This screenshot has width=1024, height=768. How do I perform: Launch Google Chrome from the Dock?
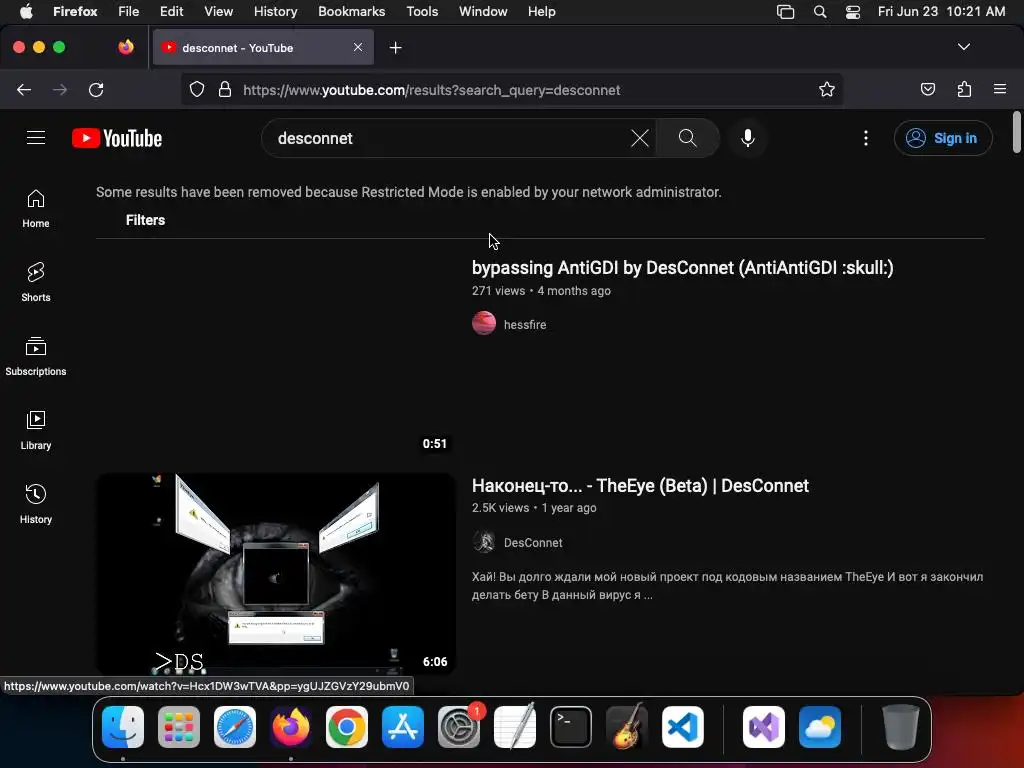(x=347, y=727)
